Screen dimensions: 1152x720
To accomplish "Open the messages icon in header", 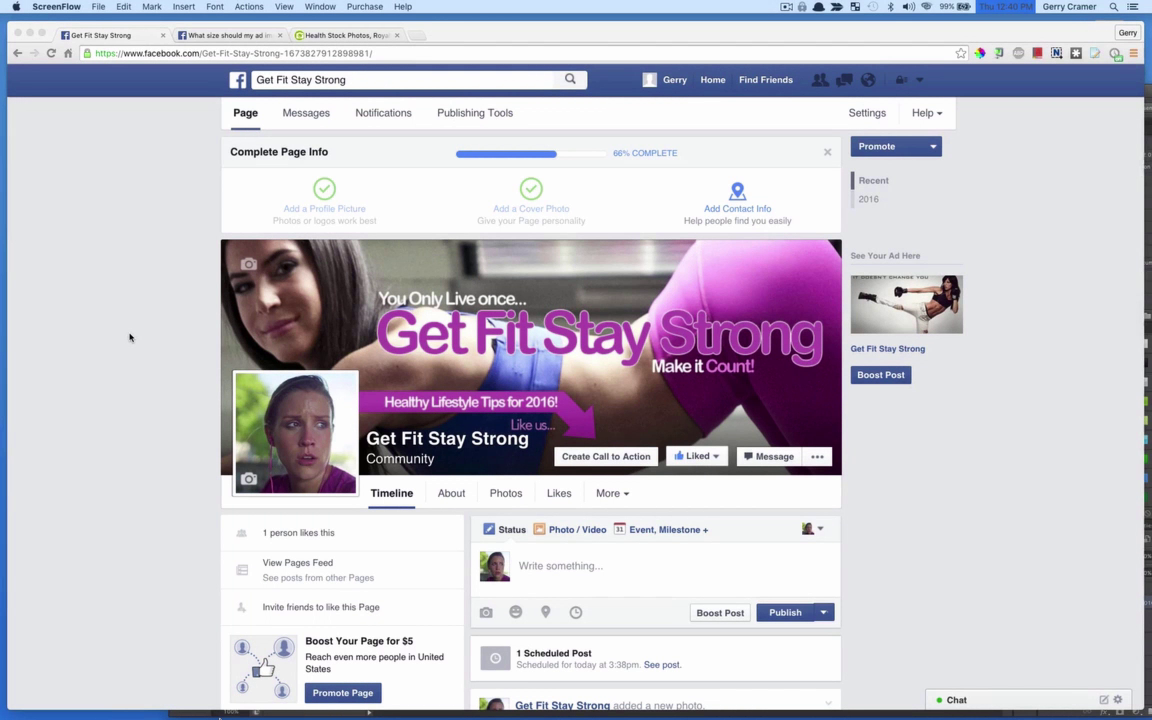I will [x=844, y=80].
